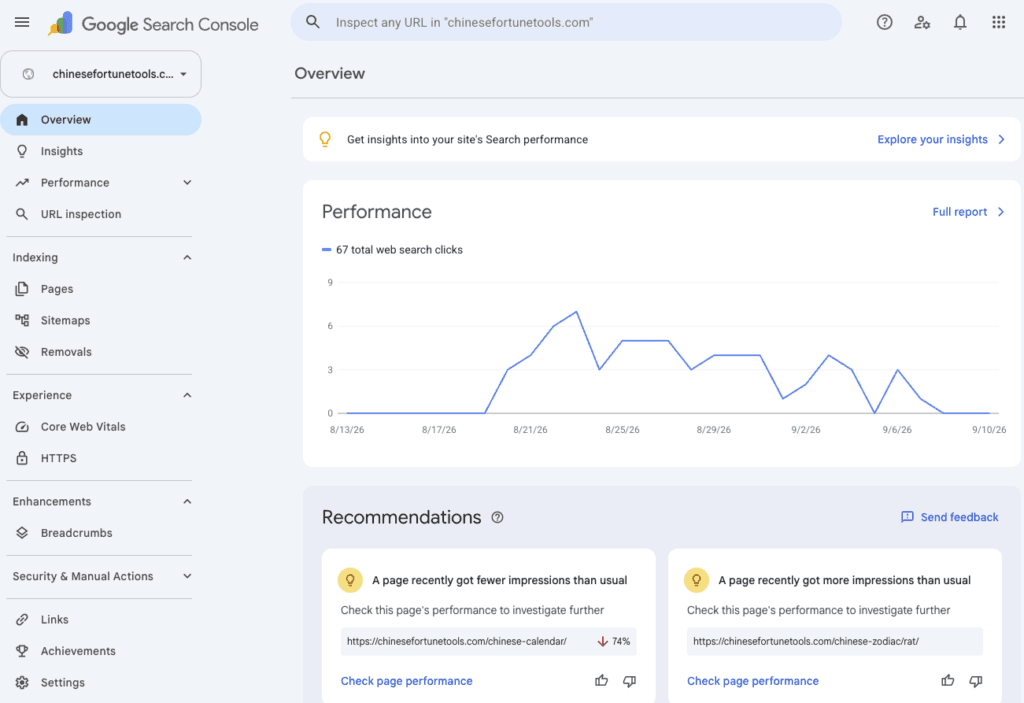Click the URL inspection magnifier icon
The height and width of the screenshot is (703, 1024).
click(22, 214)
